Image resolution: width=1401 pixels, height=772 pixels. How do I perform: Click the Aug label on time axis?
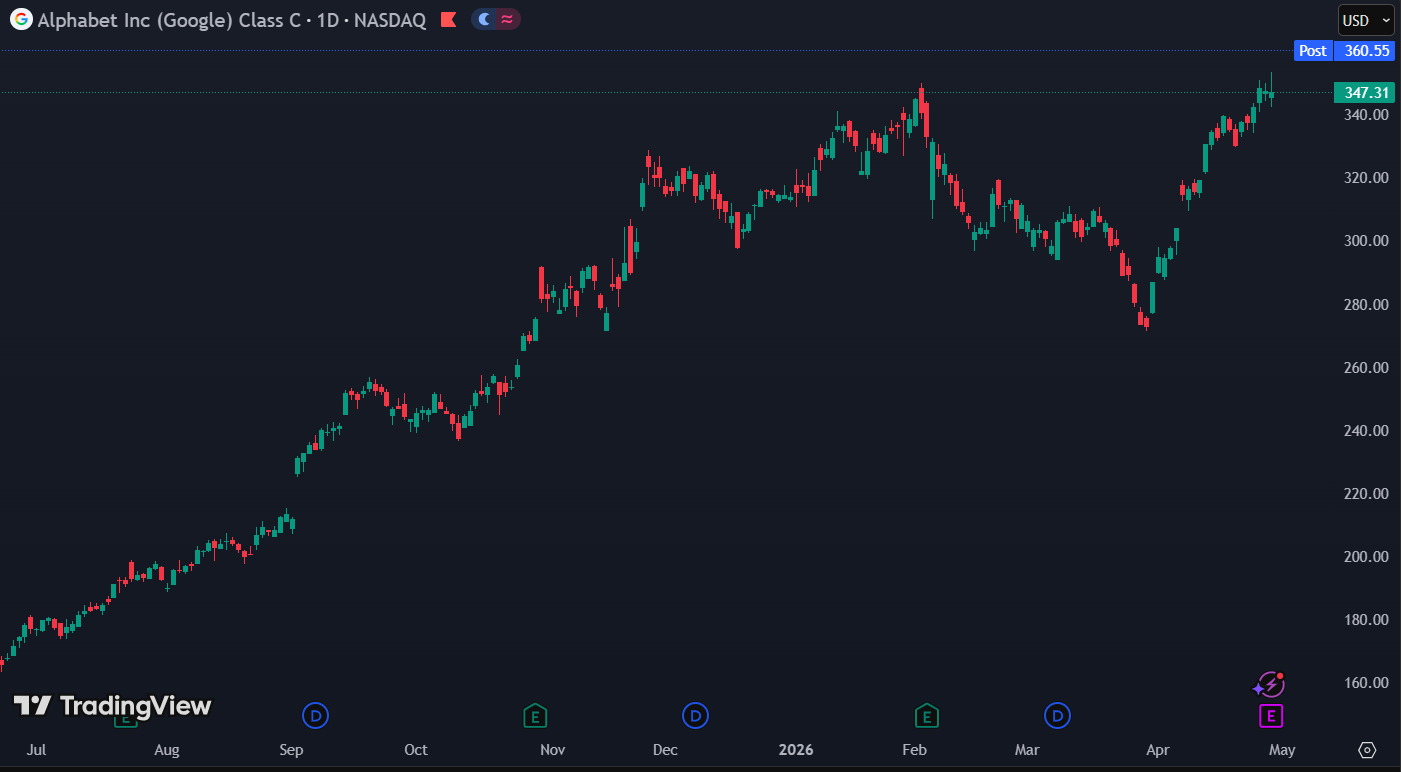[167, 750]
